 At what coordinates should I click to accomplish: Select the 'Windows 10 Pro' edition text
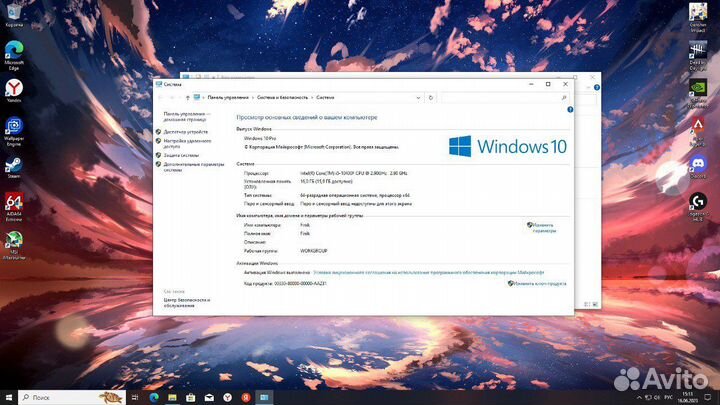point(260,138)
